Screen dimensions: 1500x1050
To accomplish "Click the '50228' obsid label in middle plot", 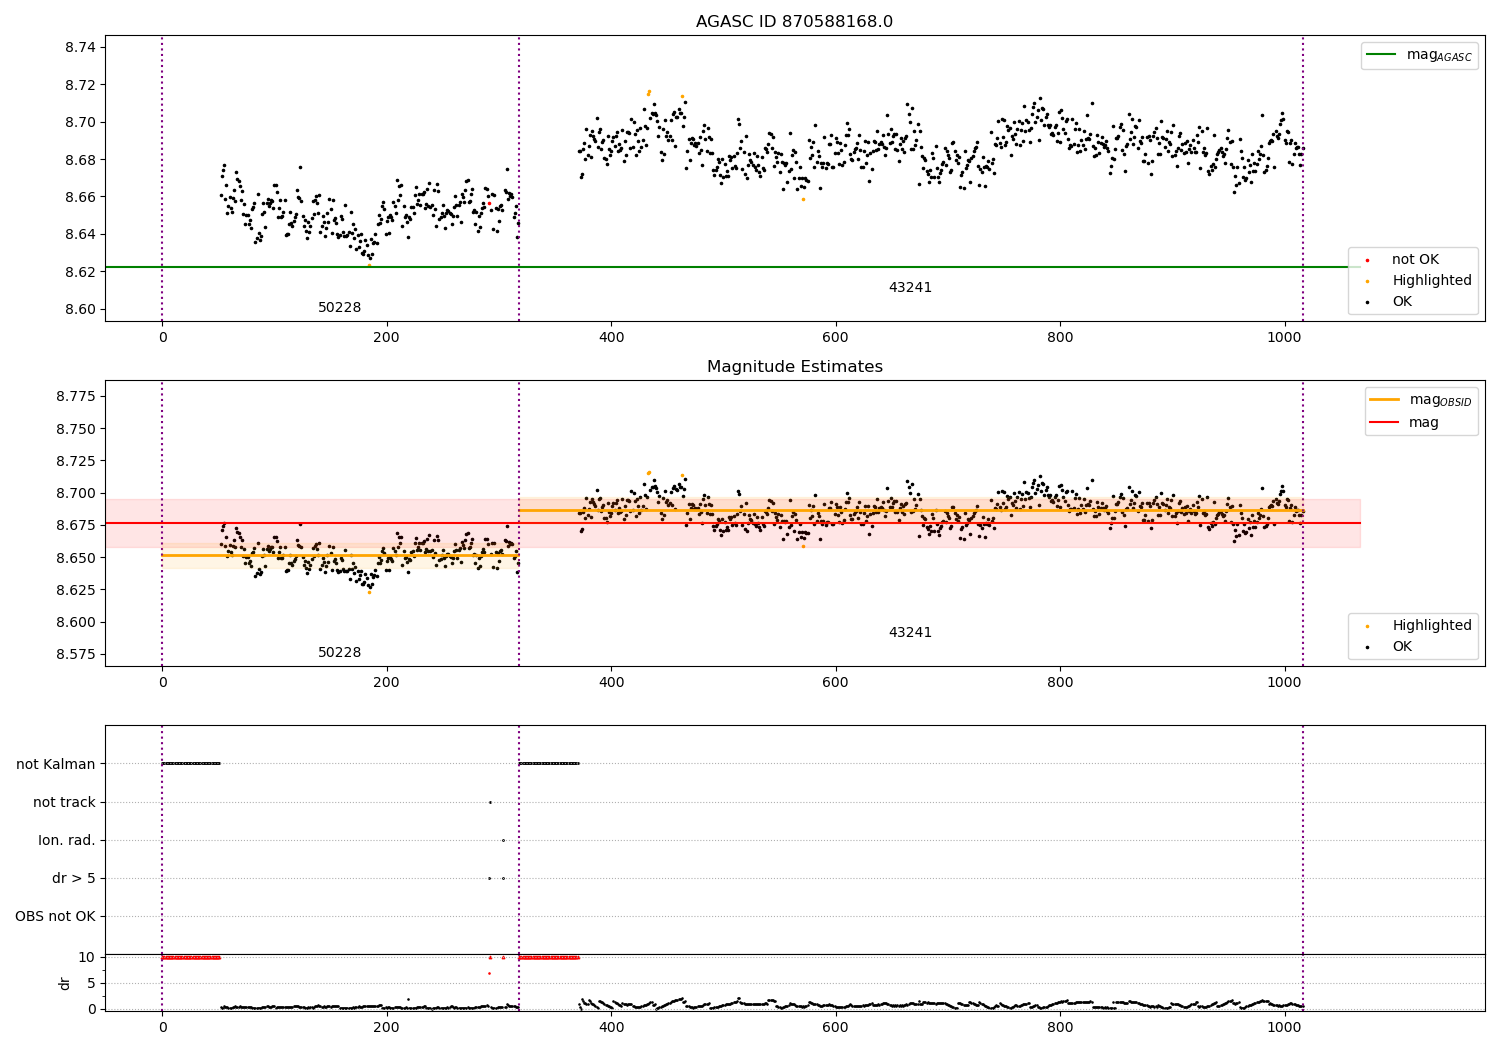I will coord(339,653).
